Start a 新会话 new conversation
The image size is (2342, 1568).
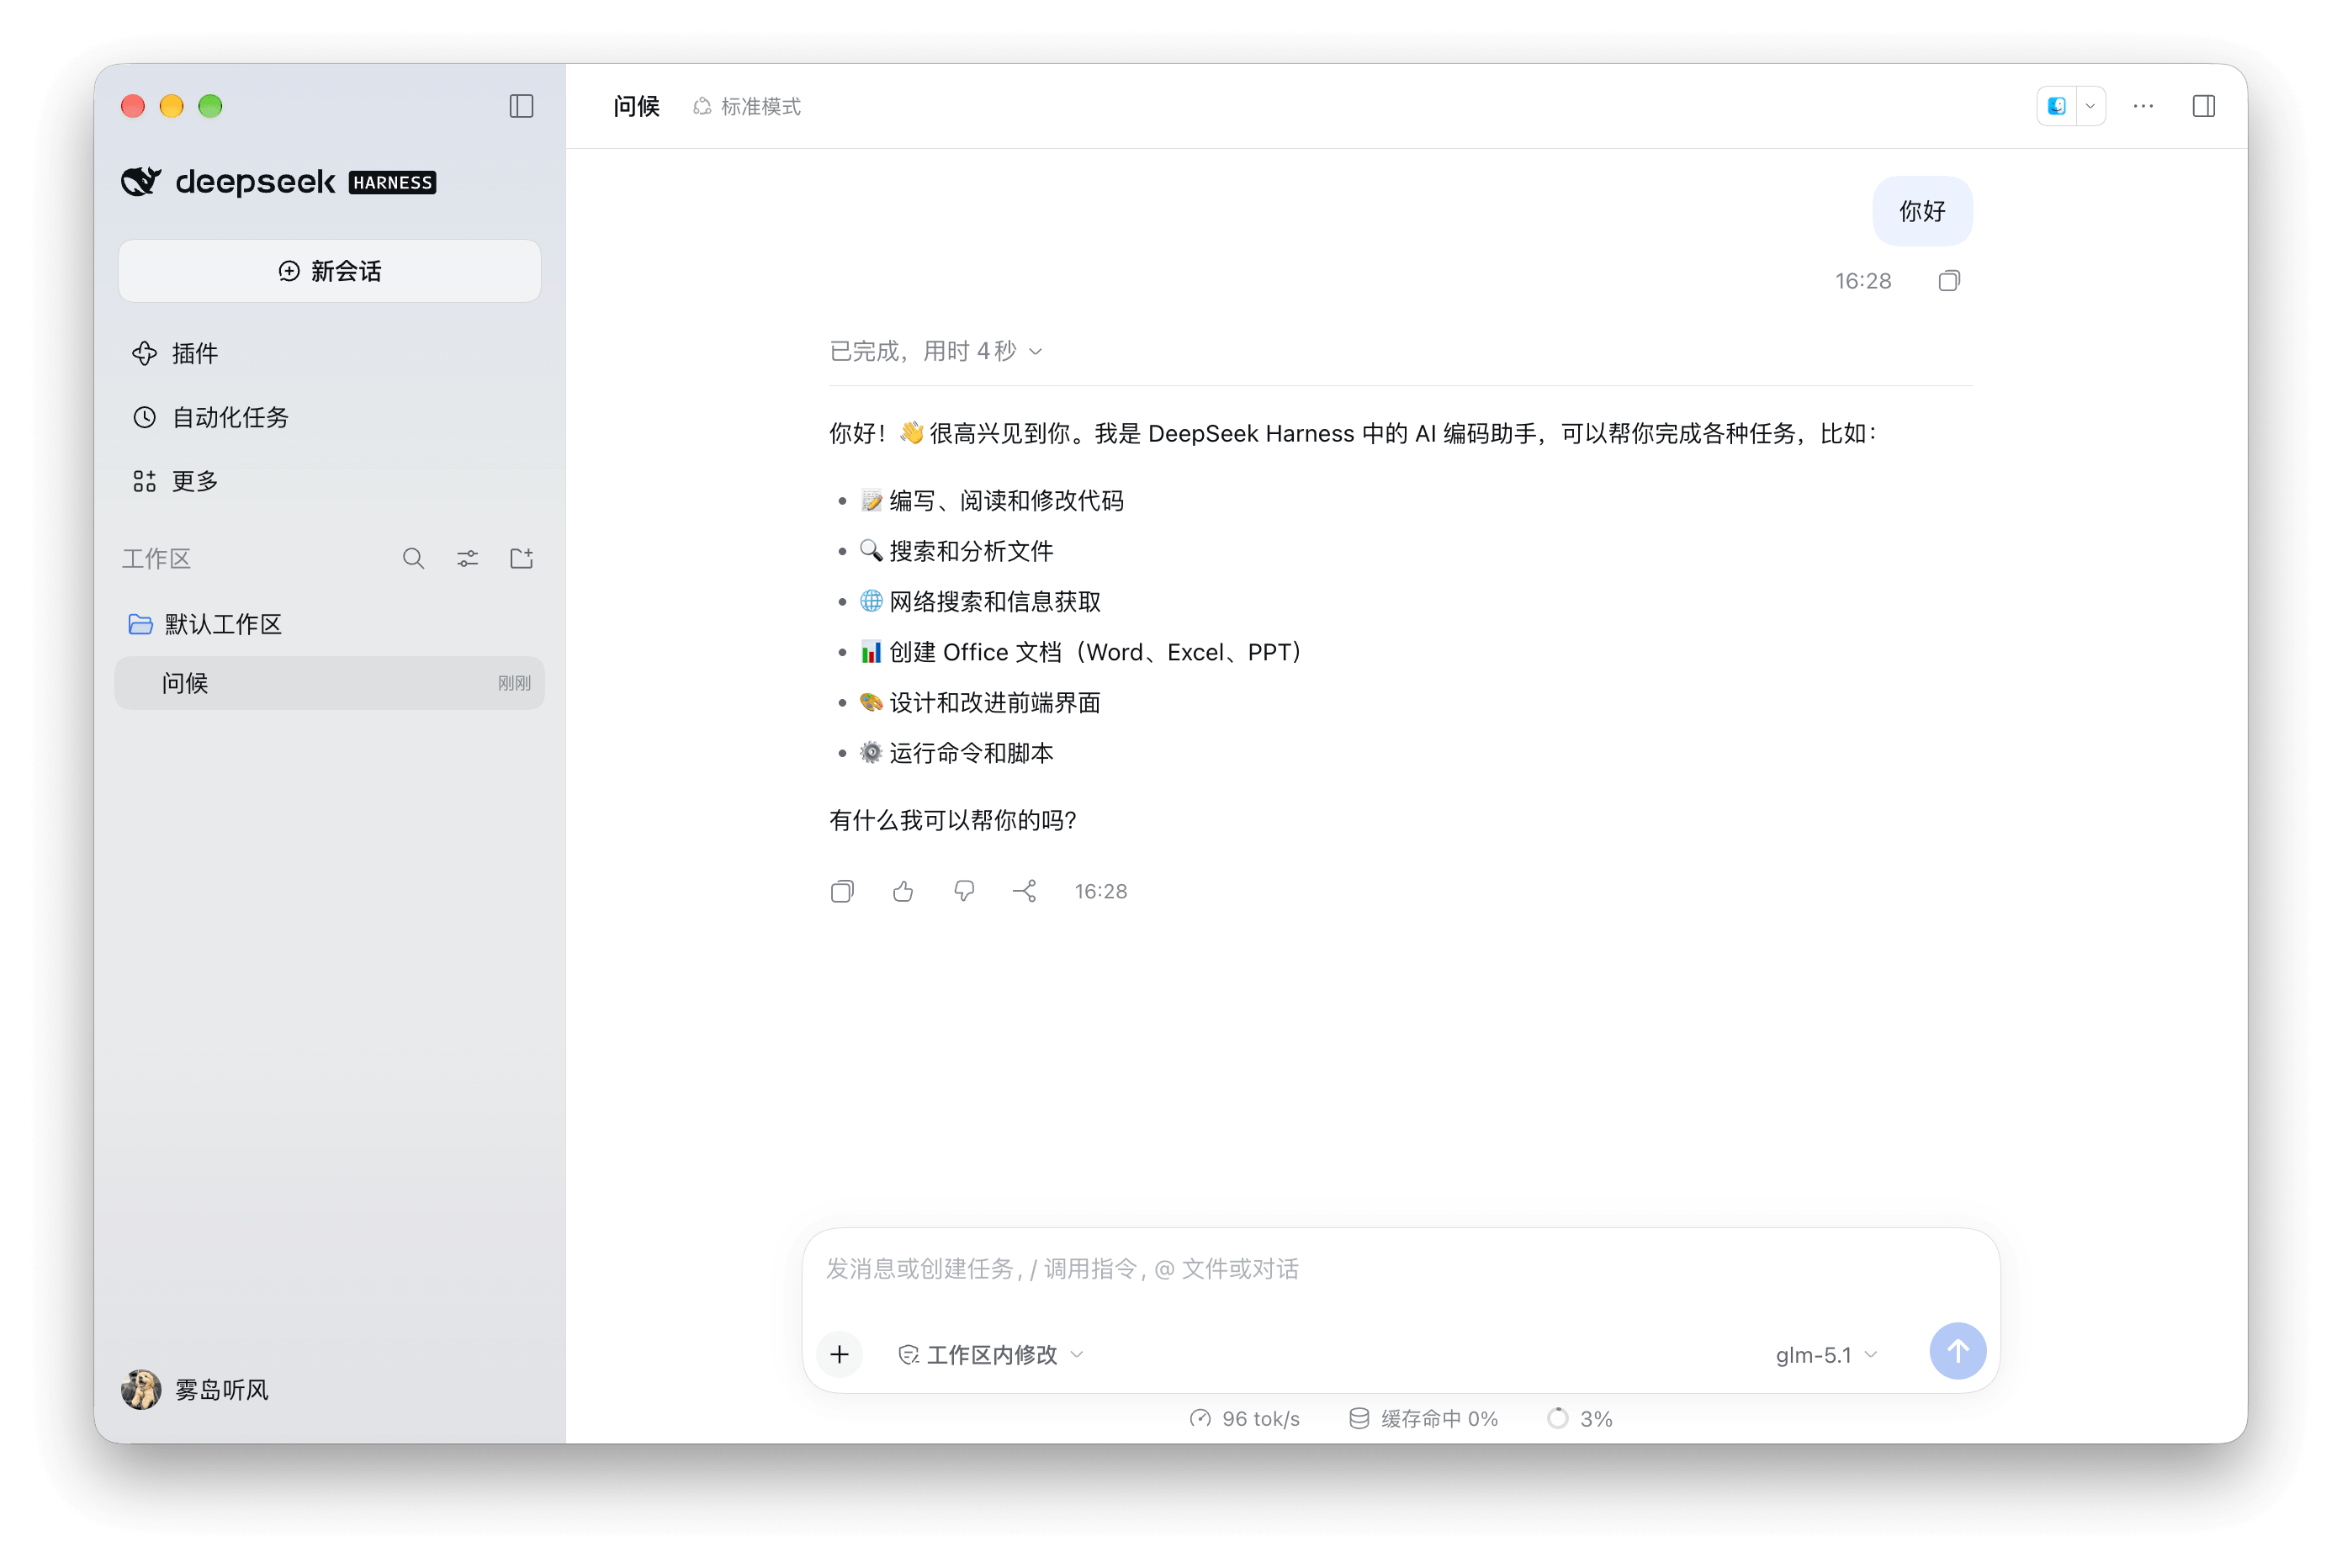coord(330,271)
